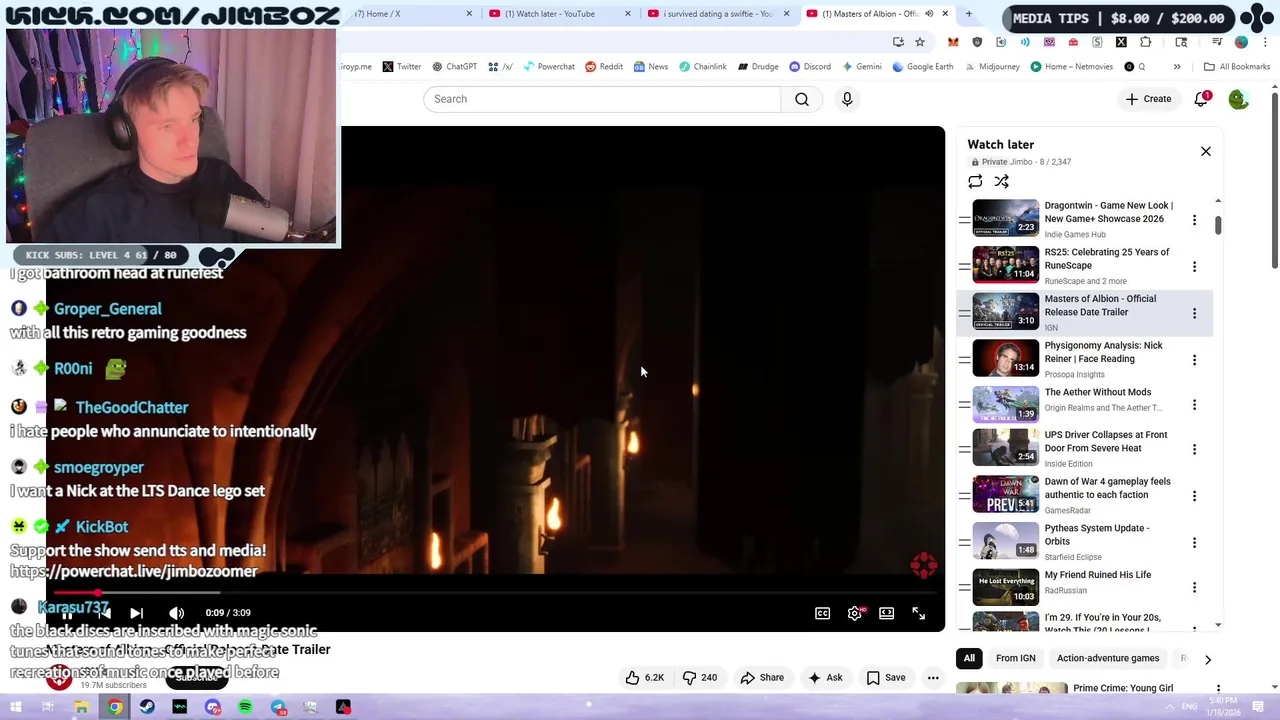Open a new browser tab

point(968,14)
